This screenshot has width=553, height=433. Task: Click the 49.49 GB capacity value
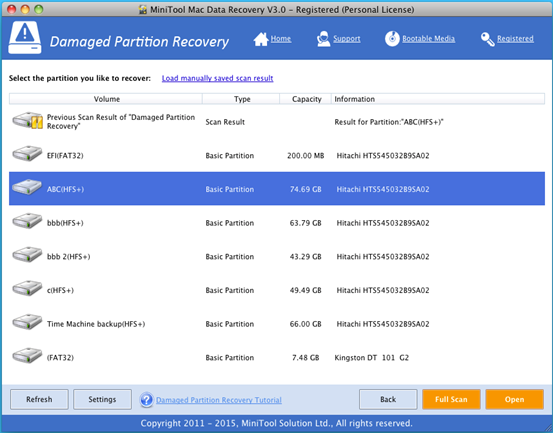305,290
